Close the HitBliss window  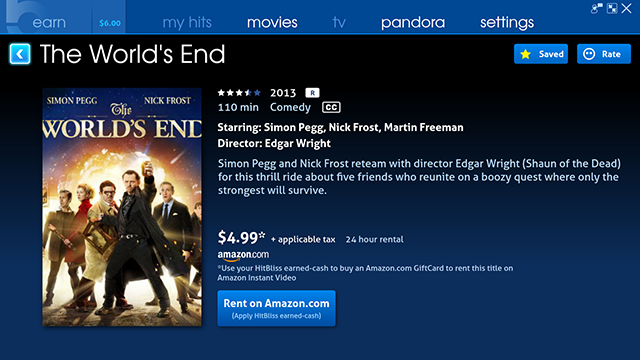coord(627,8)
